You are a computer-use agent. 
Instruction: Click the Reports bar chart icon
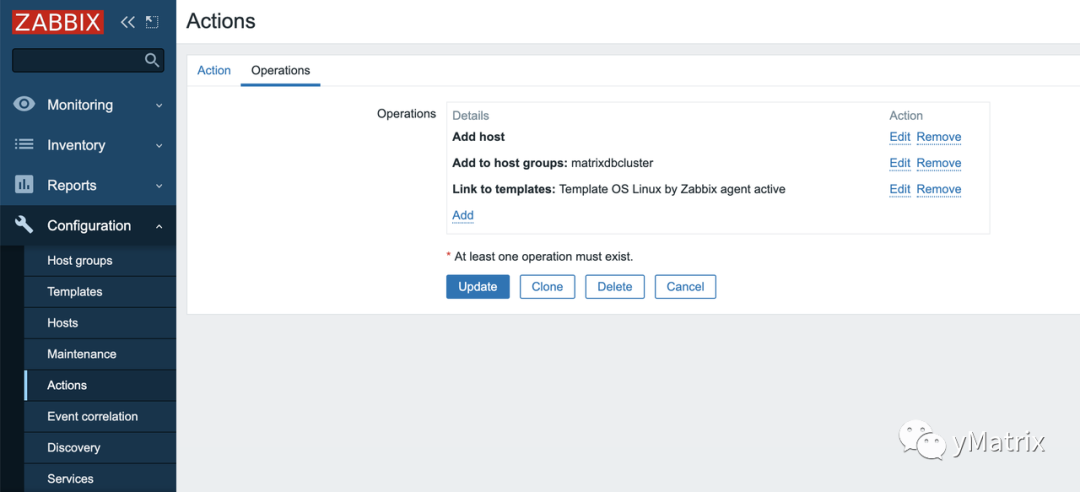[24, 185]
